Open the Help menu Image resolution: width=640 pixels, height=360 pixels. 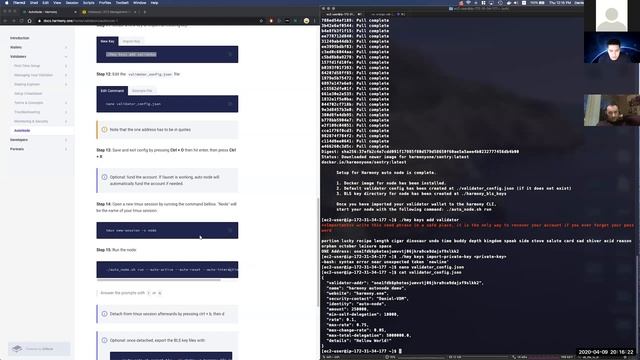[x=154, y=2]
